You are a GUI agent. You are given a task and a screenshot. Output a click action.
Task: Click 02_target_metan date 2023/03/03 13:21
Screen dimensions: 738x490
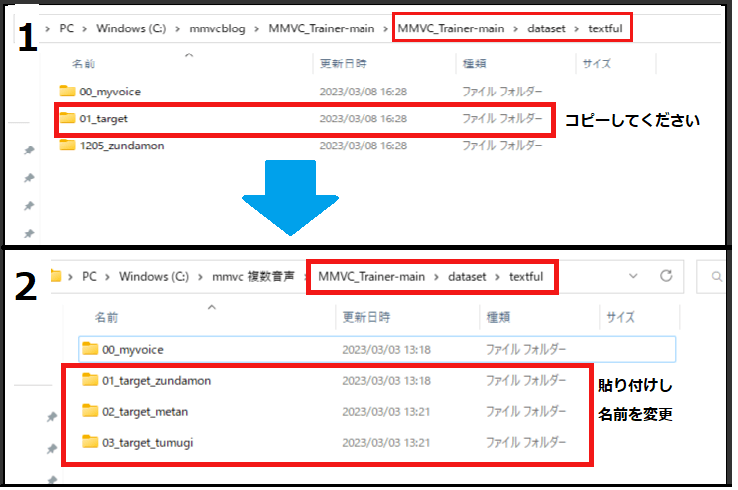pyautogui.click(x=386, y=412)
